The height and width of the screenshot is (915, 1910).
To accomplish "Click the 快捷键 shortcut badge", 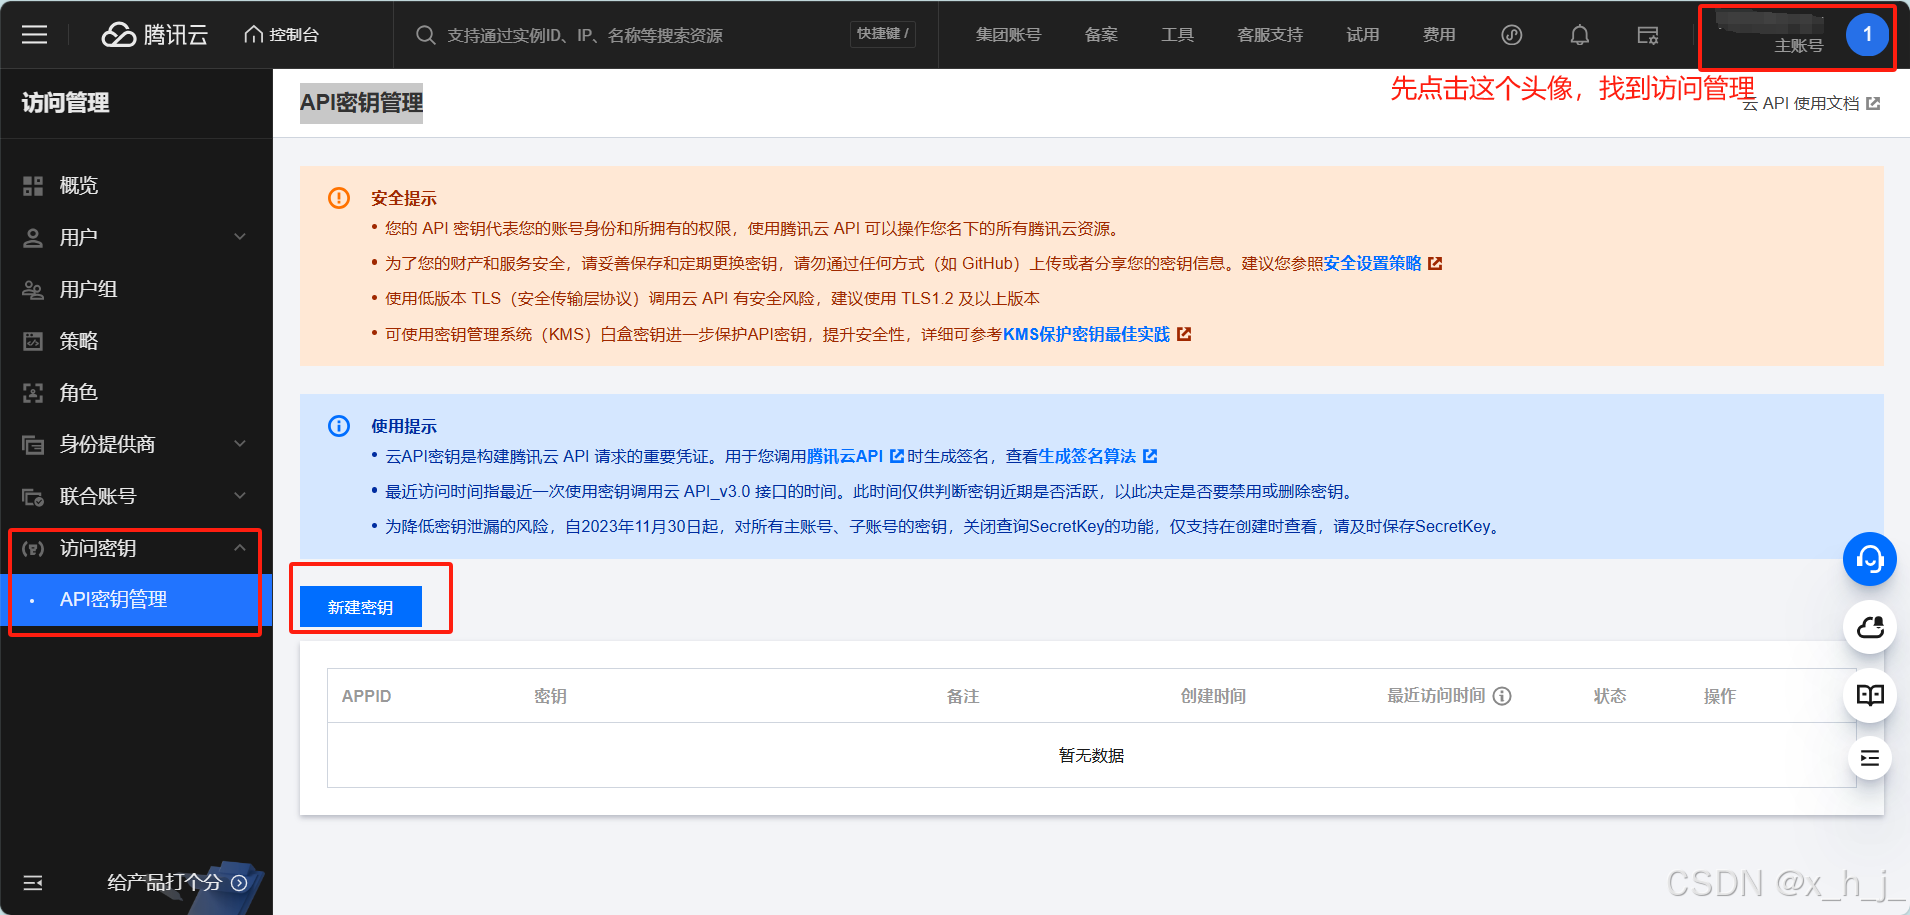I will point(882,34).
